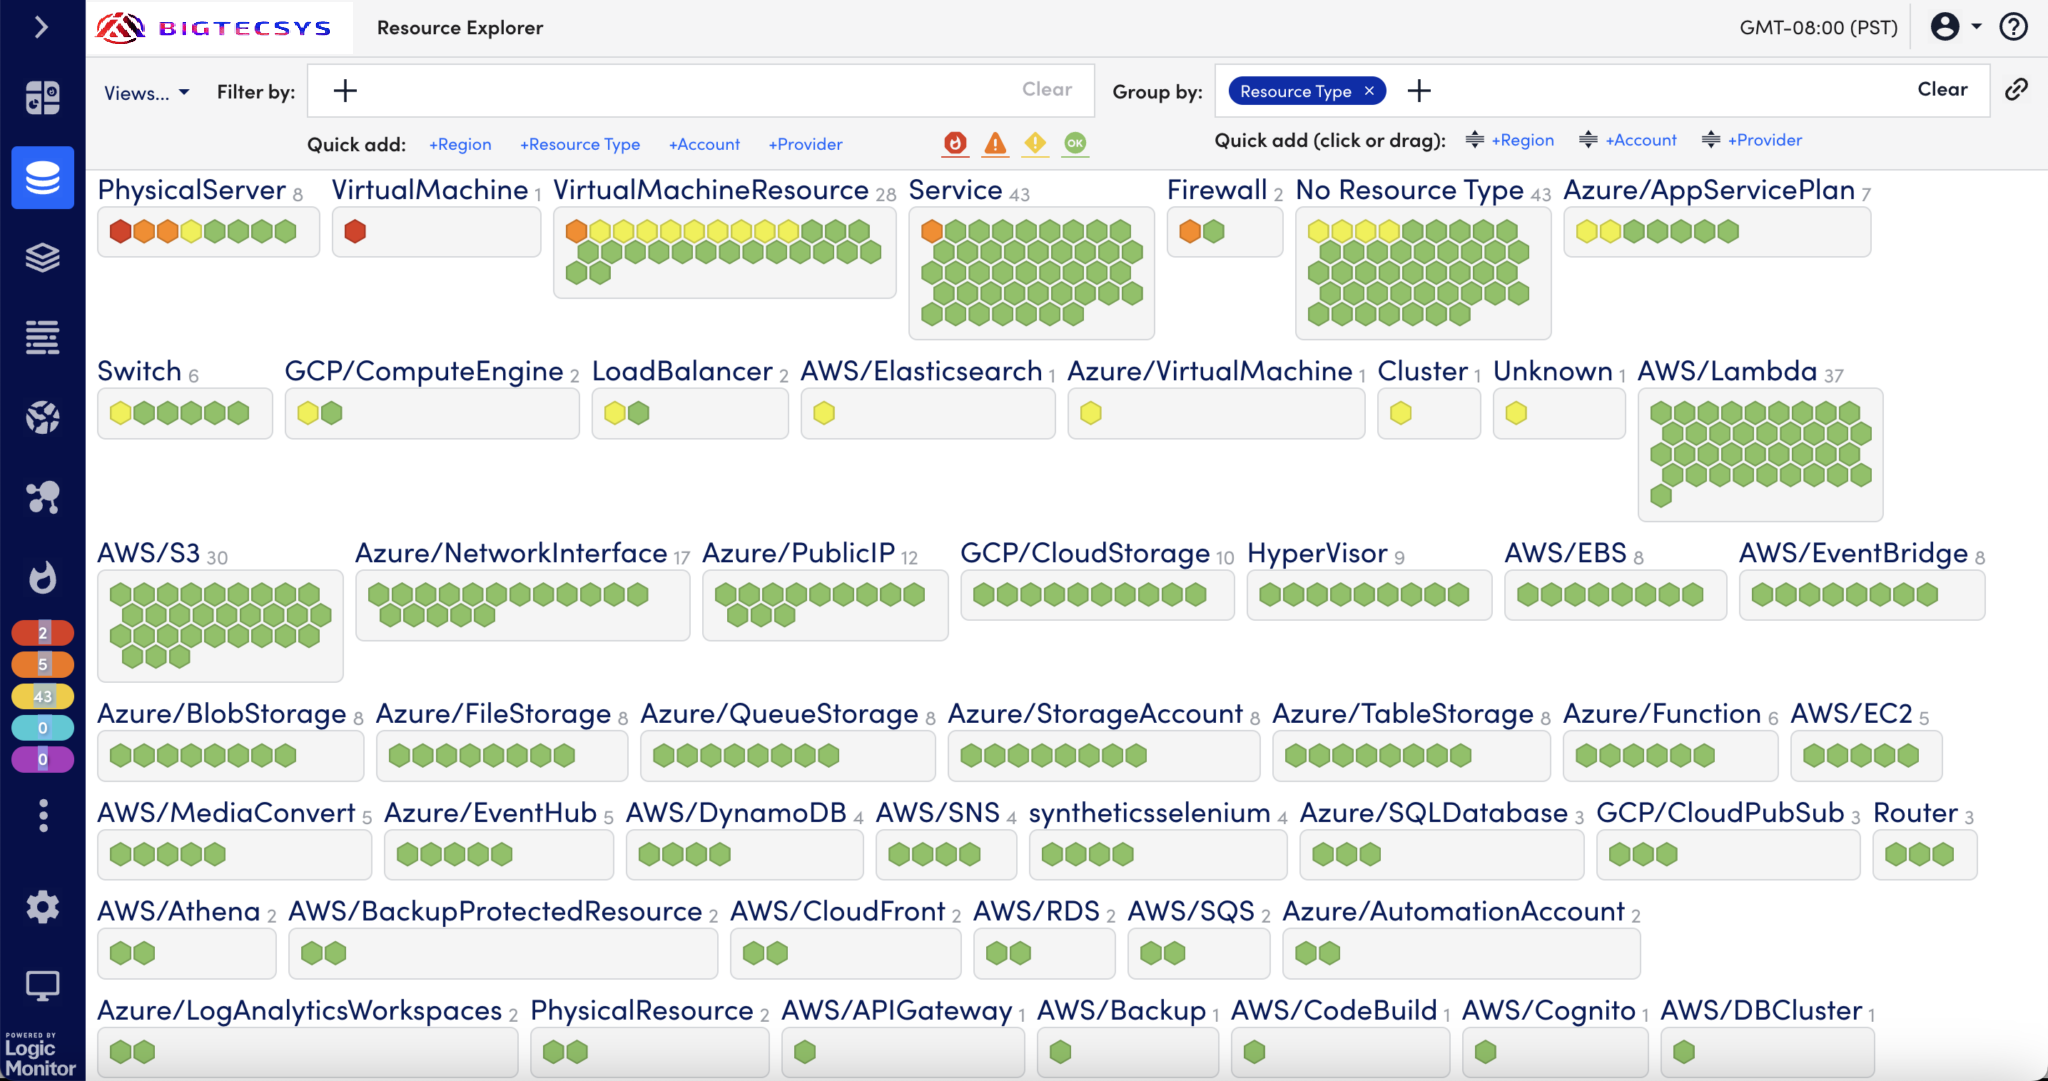Viewport: 2048px width, 1081px height.
Task: Open the logs lines icon in sidebar
Action: (42, 338)
